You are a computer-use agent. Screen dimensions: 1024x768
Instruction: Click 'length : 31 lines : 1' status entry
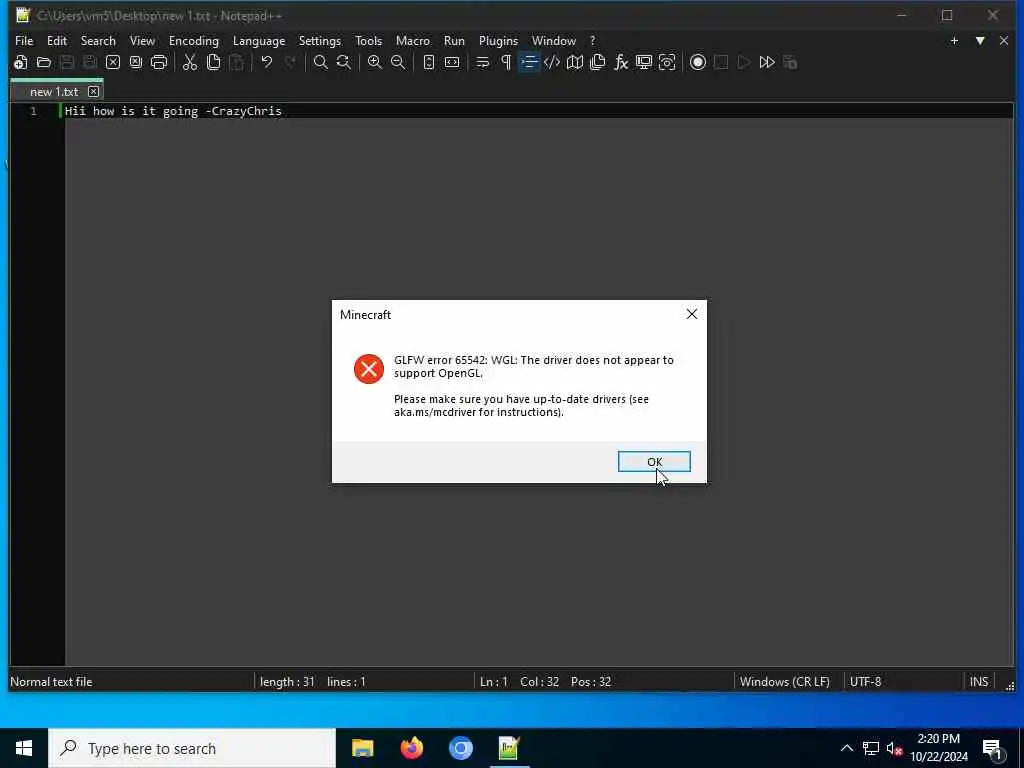(313, 681)
